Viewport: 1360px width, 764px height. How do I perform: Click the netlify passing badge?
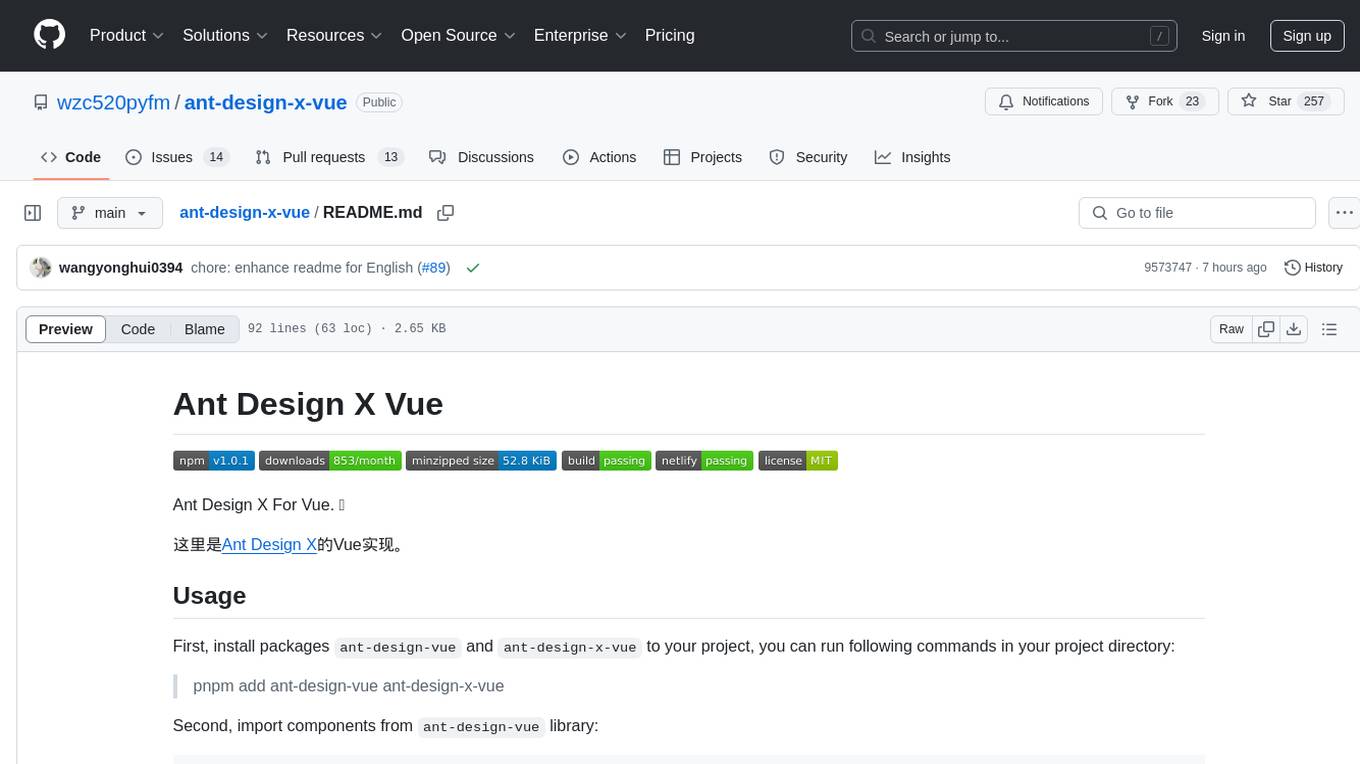[704, 461]
